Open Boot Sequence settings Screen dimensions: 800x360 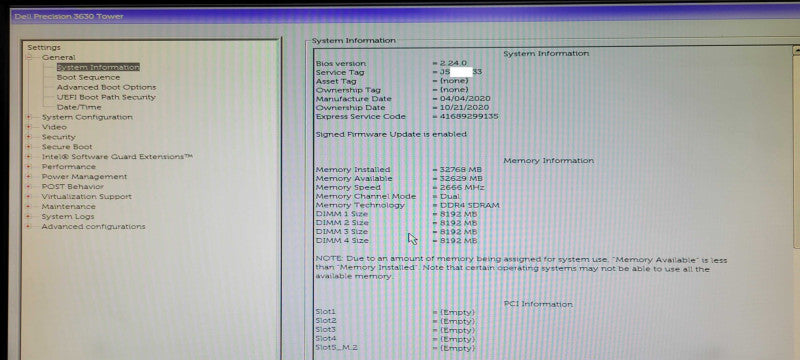pyautogui.click(x=88, y=78)
